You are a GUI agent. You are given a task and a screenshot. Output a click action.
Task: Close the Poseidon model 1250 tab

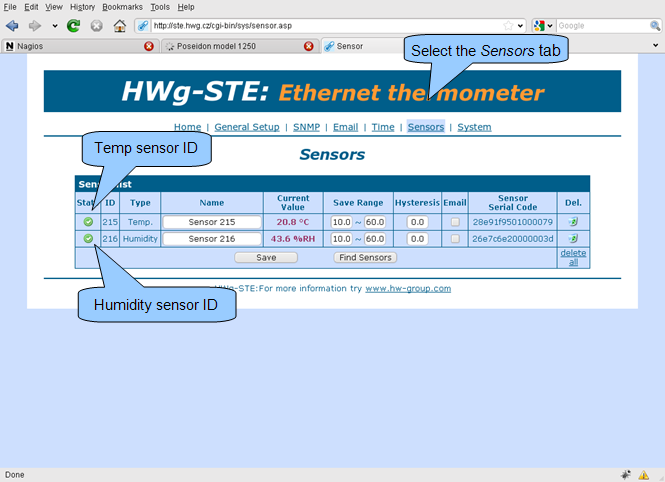coord(309,46)
